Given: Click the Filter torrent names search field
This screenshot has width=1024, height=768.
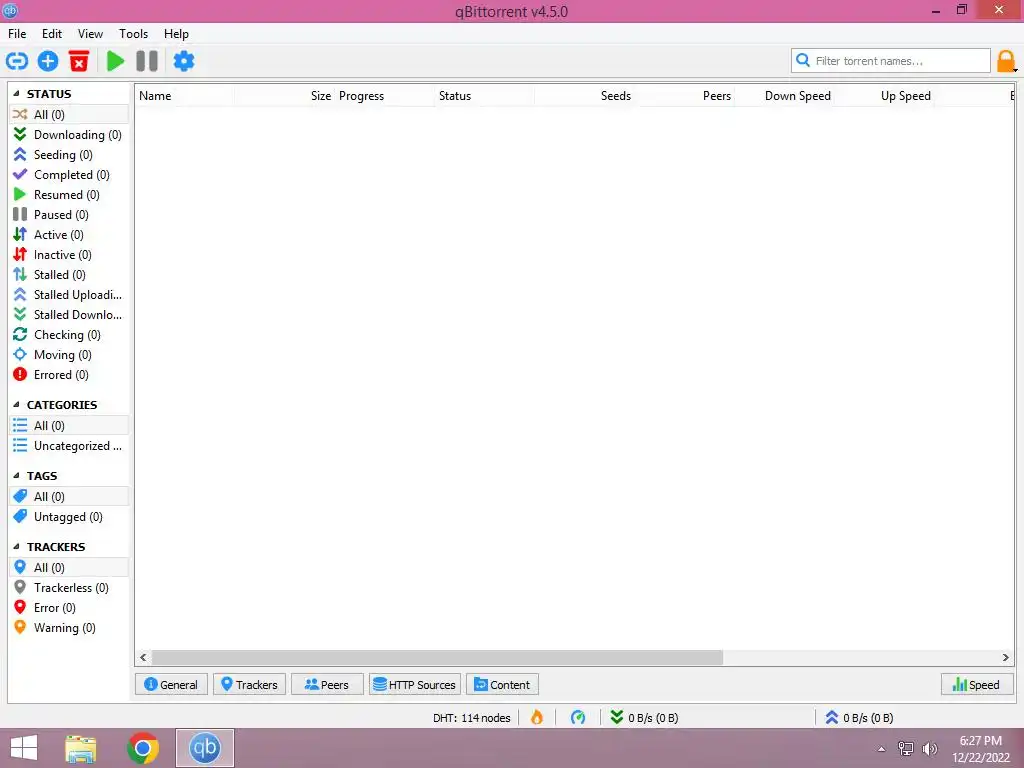Looking at the screenshot, I should pyautogui.click(x=891, y=61).
